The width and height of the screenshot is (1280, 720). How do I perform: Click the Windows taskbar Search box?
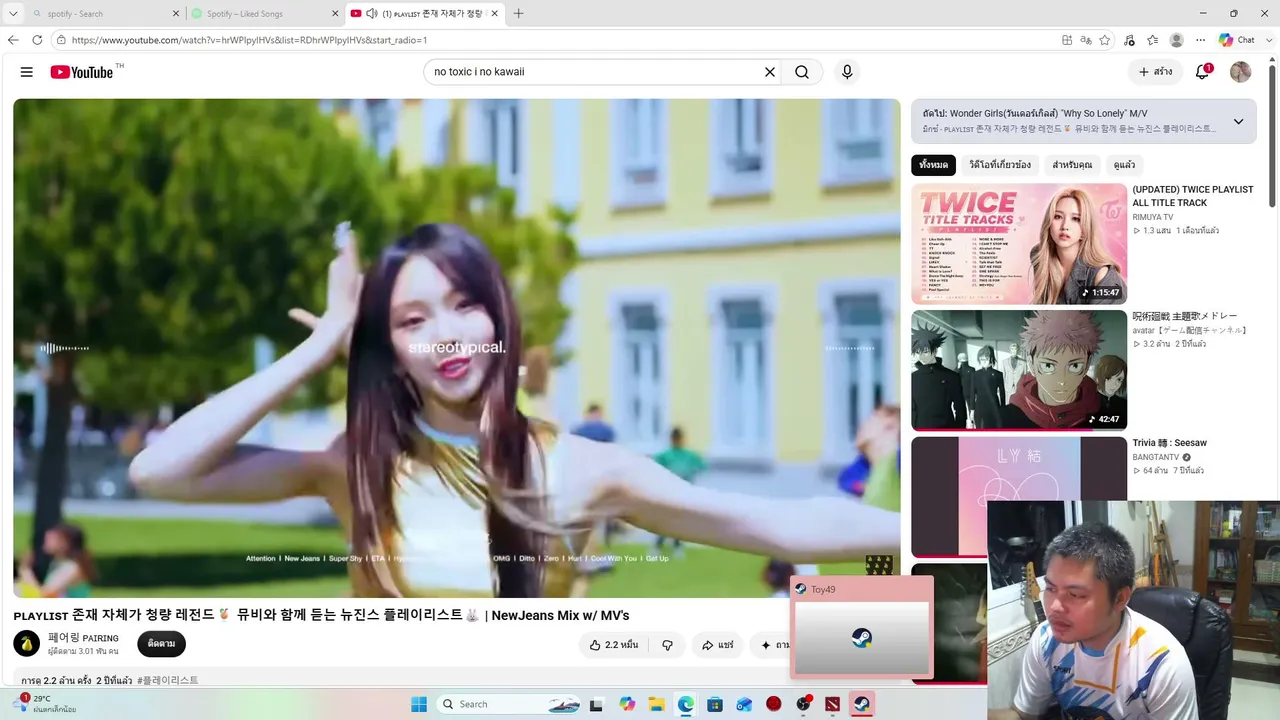pyautogui.click(x=510, y=704)
